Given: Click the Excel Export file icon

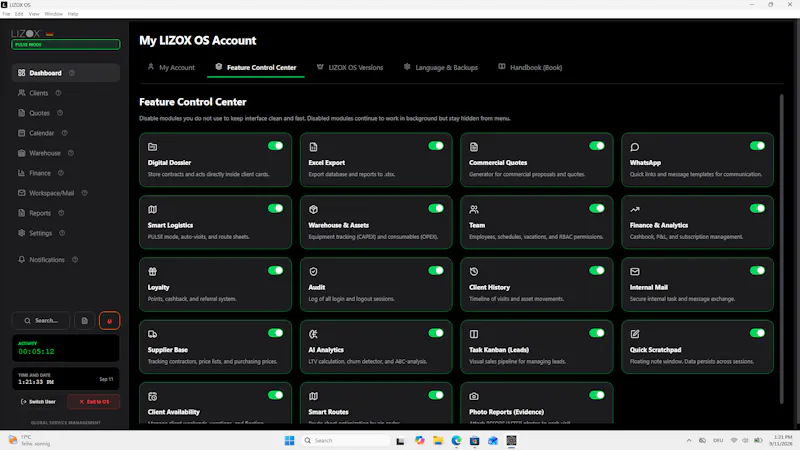Looking at the screenshot, I should pyautogui.click(x=313, y=147).
